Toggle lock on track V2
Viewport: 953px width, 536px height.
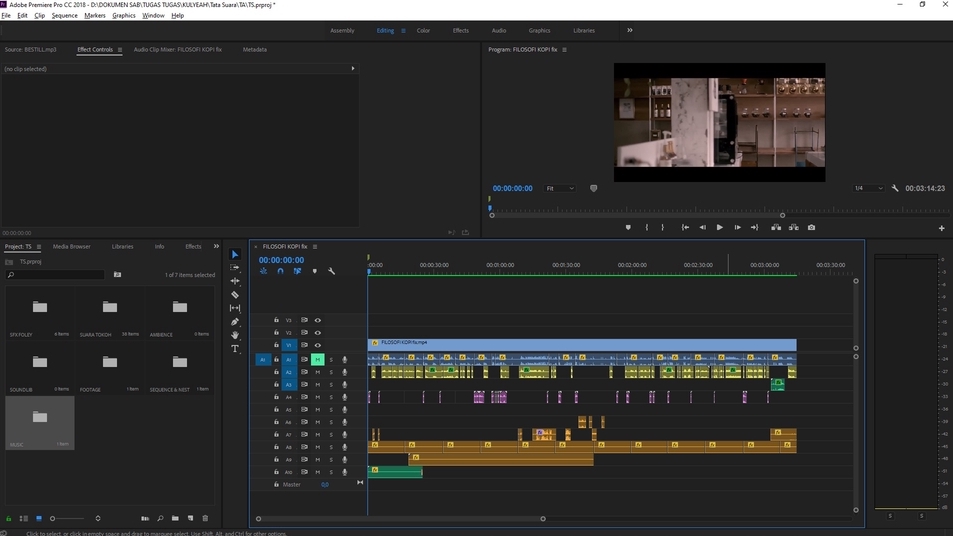(276, 333)
